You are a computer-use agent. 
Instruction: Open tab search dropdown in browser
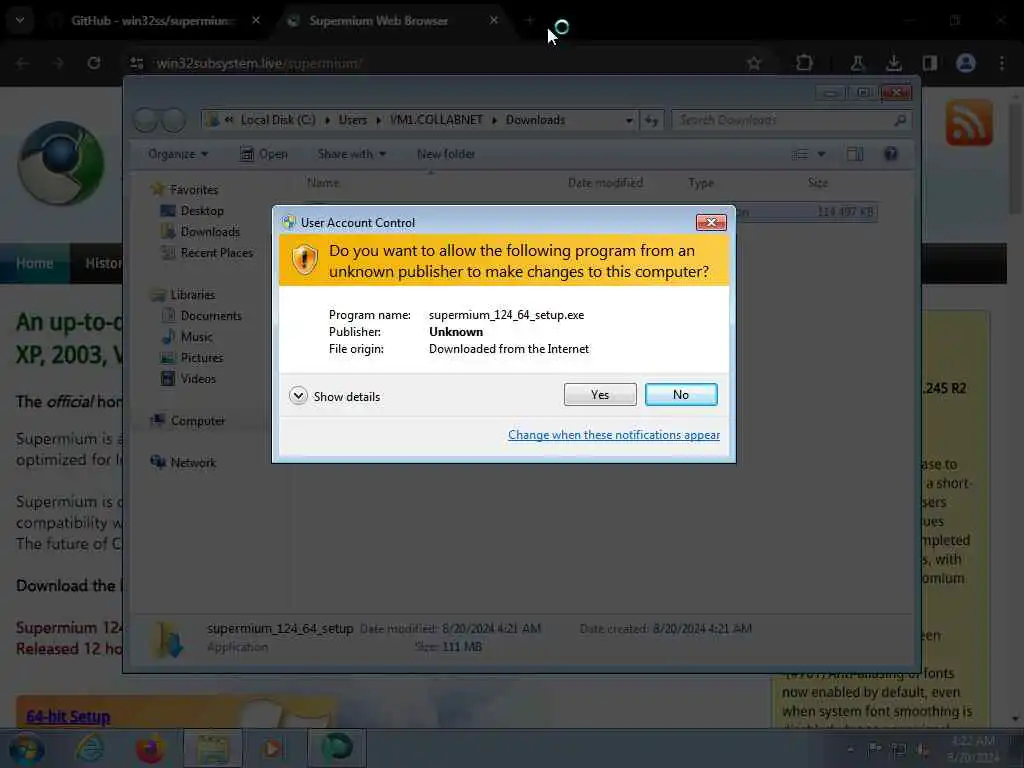[20, 20]
